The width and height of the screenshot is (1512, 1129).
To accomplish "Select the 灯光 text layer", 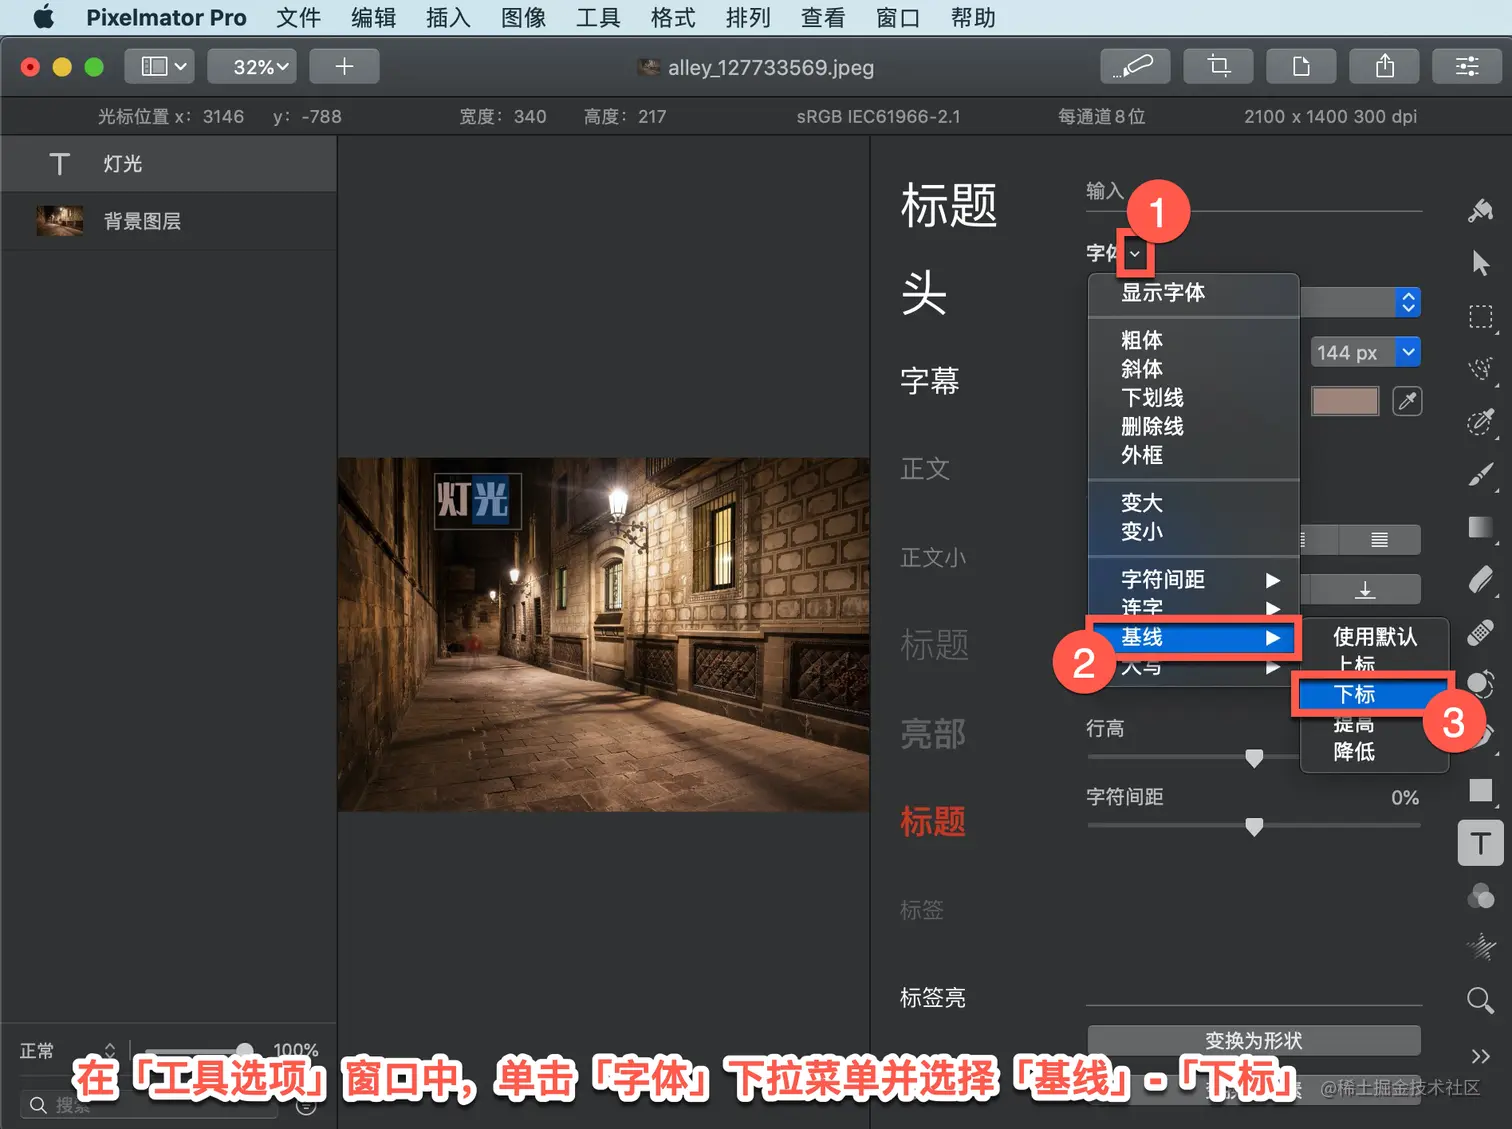I will [168, 164].
